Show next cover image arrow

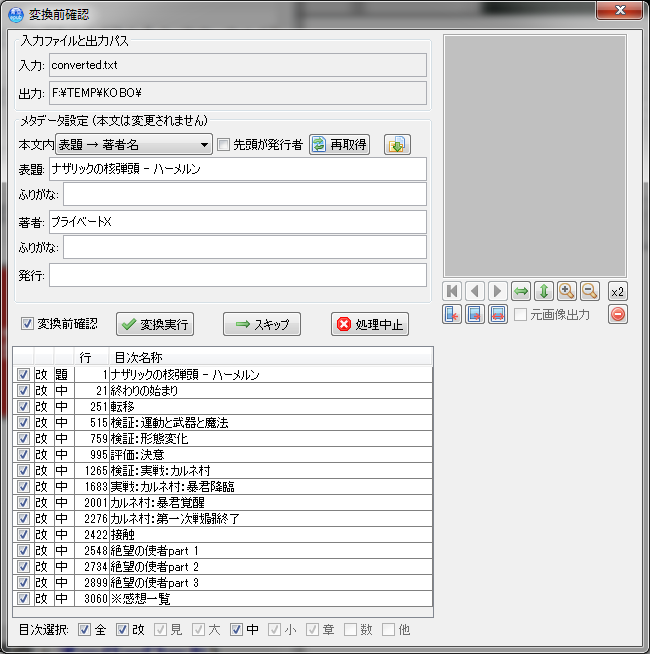(498, 291)
